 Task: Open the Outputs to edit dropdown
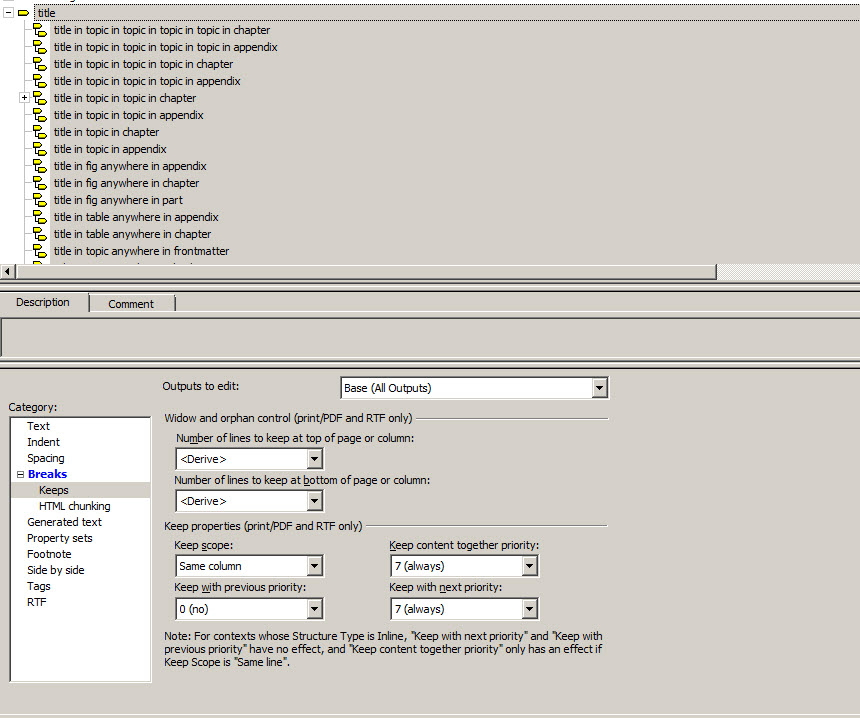[x=599, y=388]
